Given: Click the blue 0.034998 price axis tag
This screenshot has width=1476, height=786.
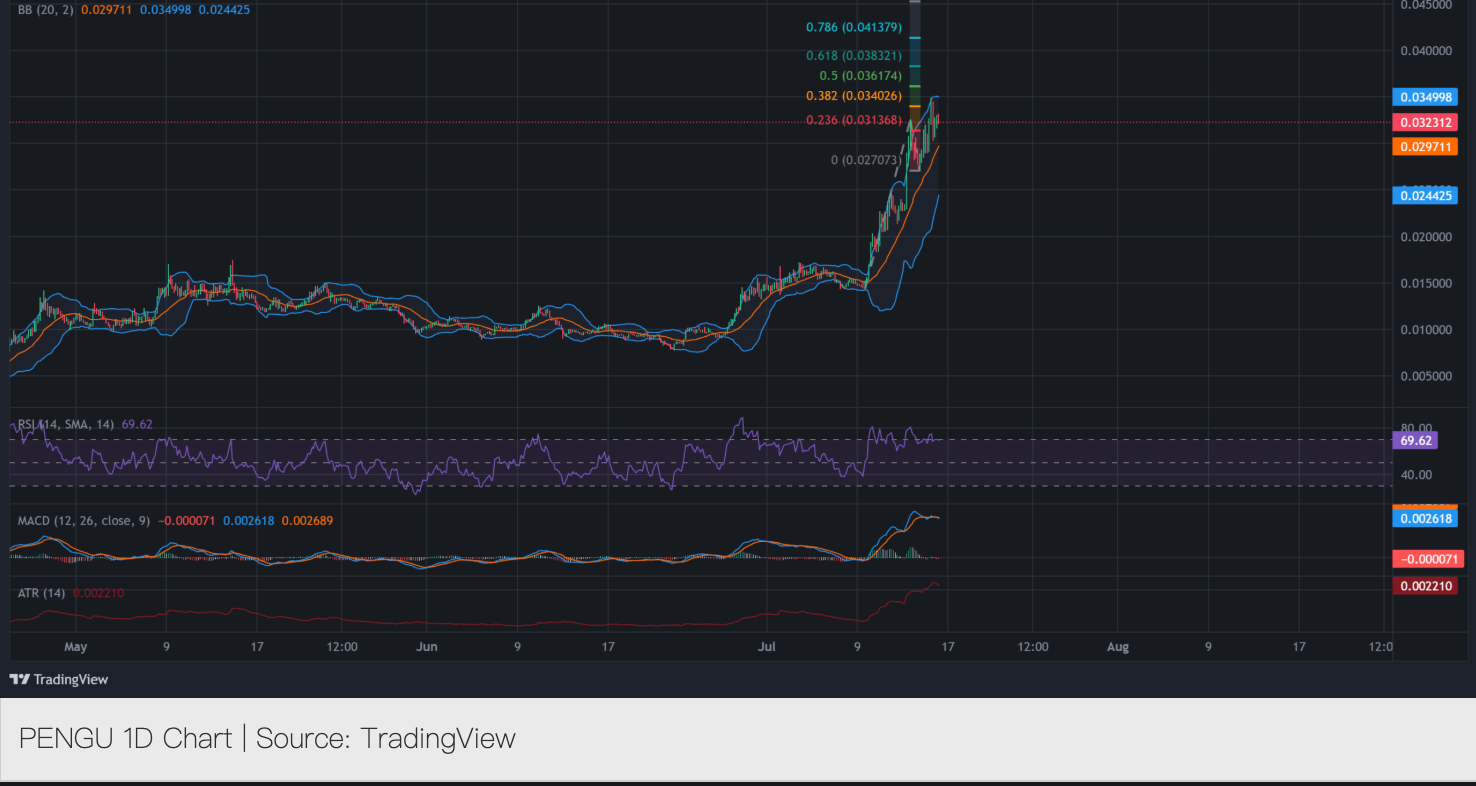Looking at the screenshot, I should coord(1424,97).
